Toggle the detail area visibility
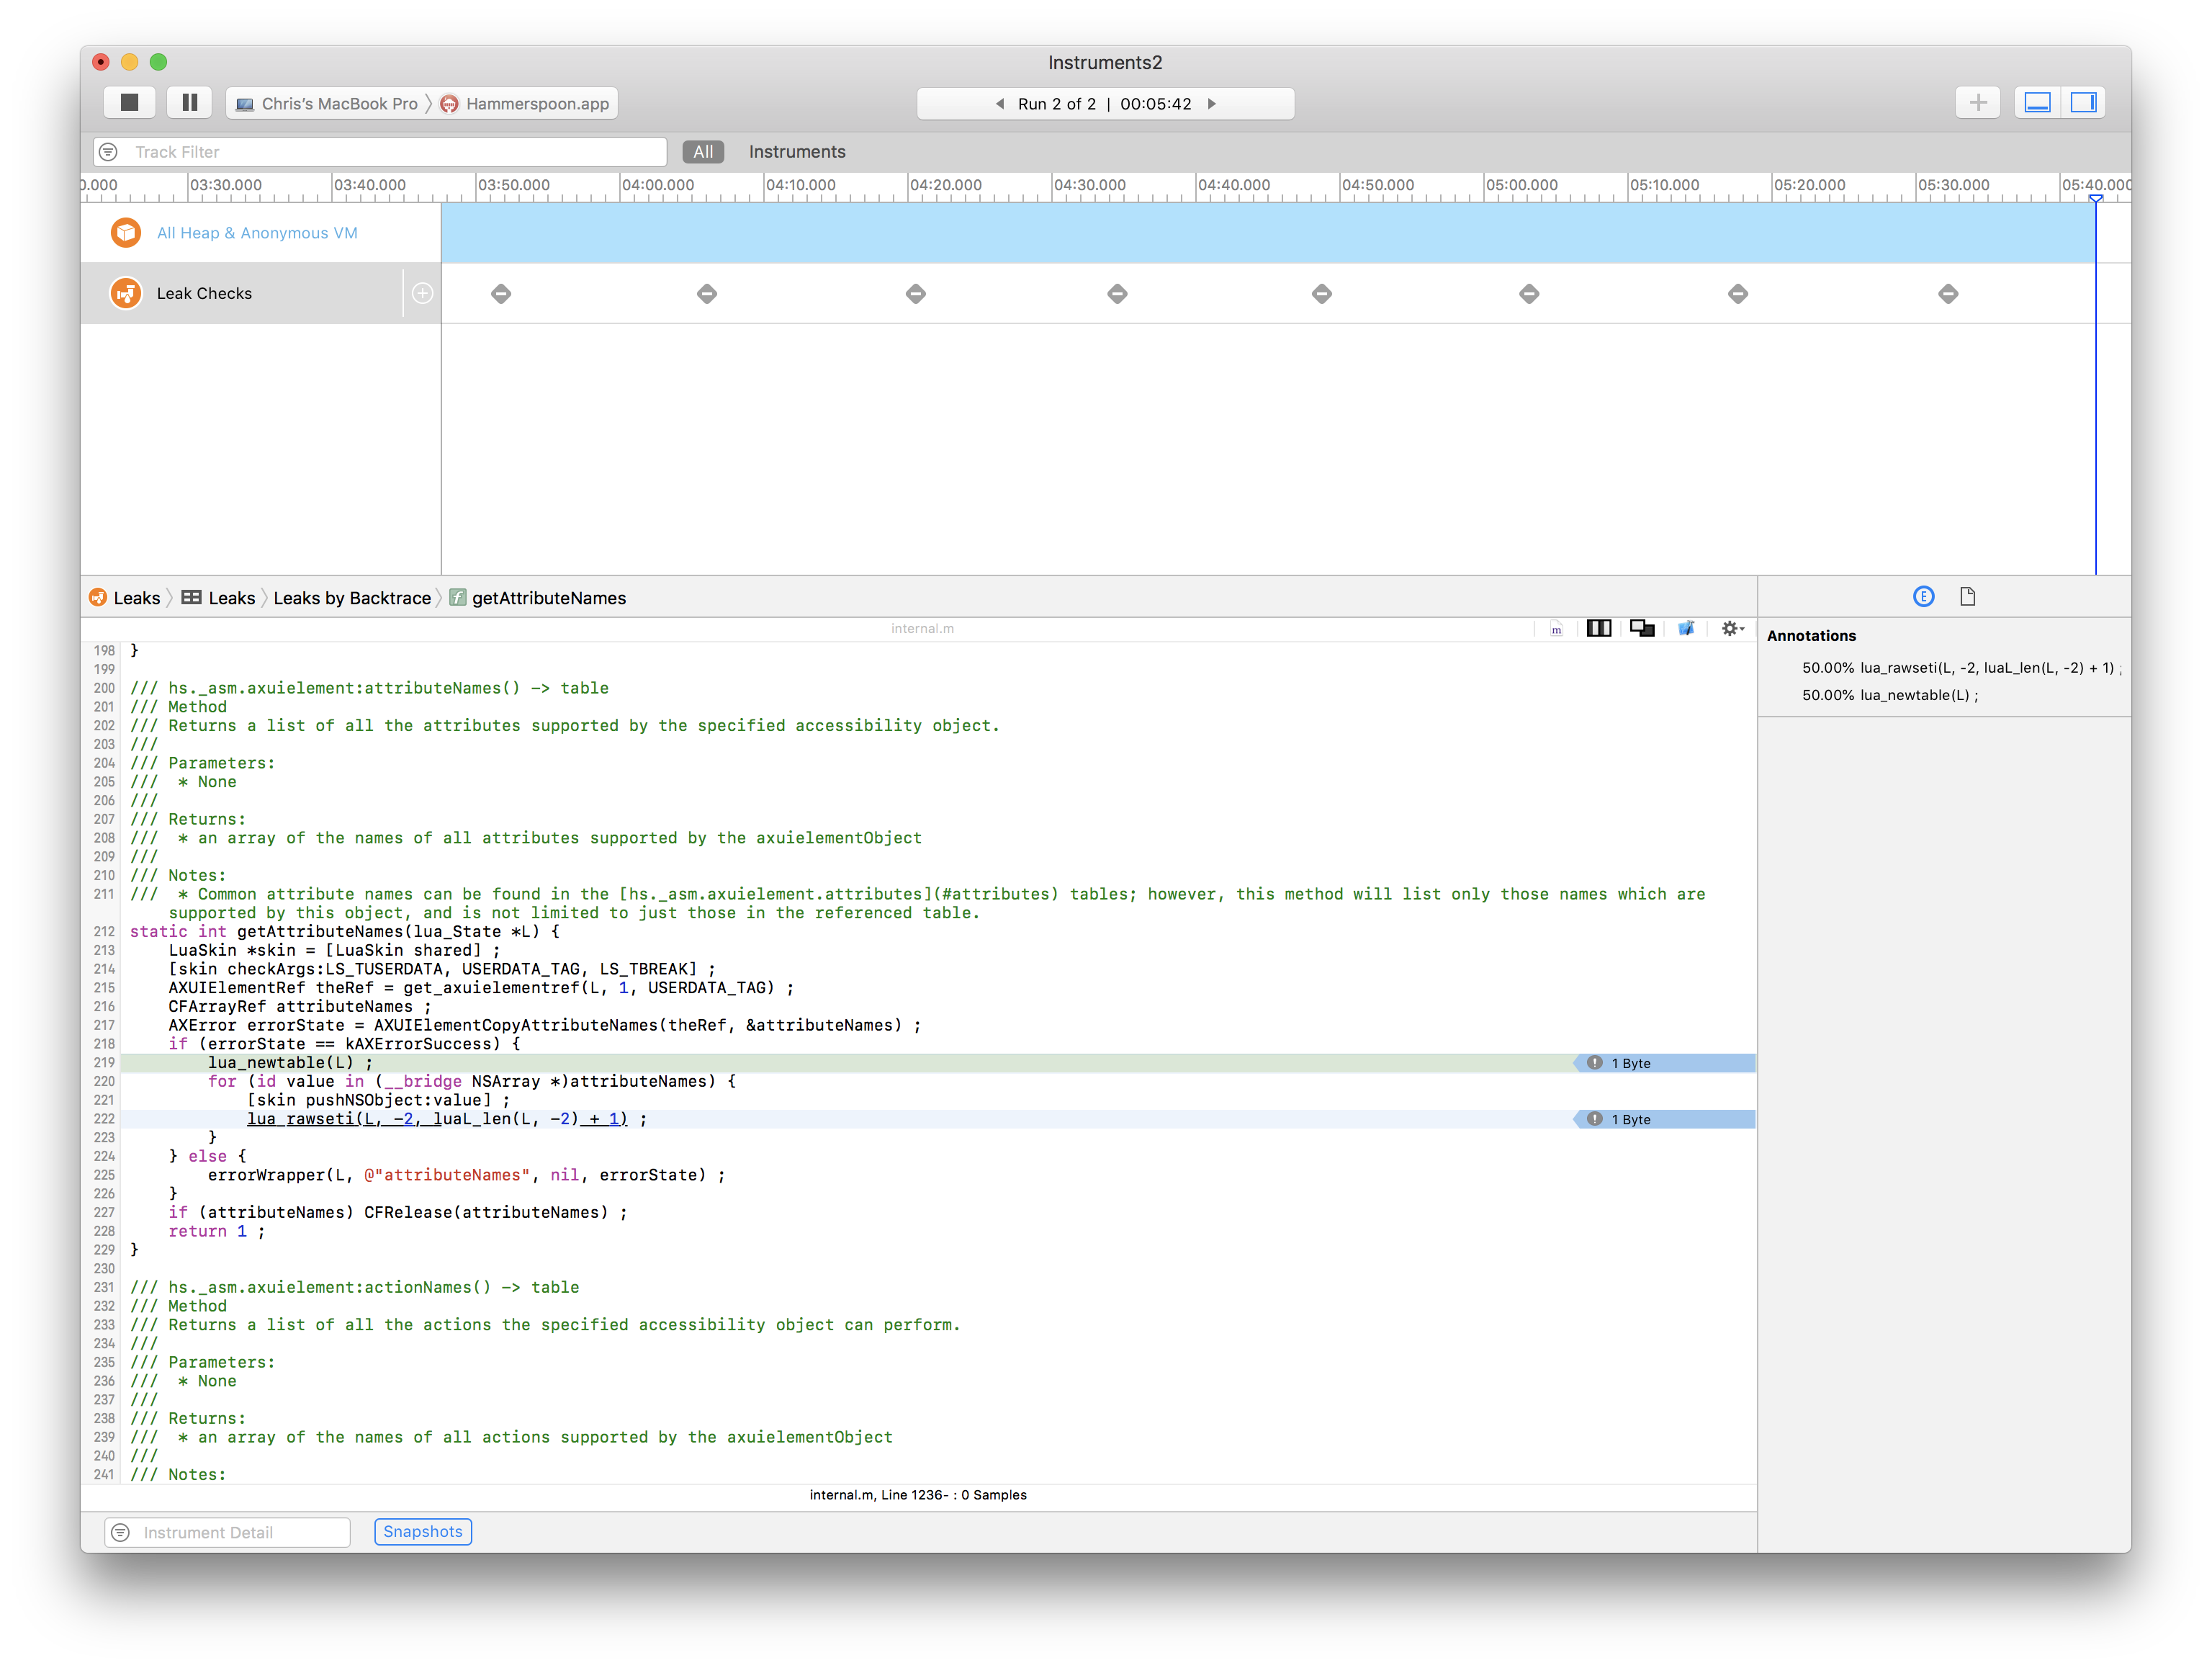 2037,102
